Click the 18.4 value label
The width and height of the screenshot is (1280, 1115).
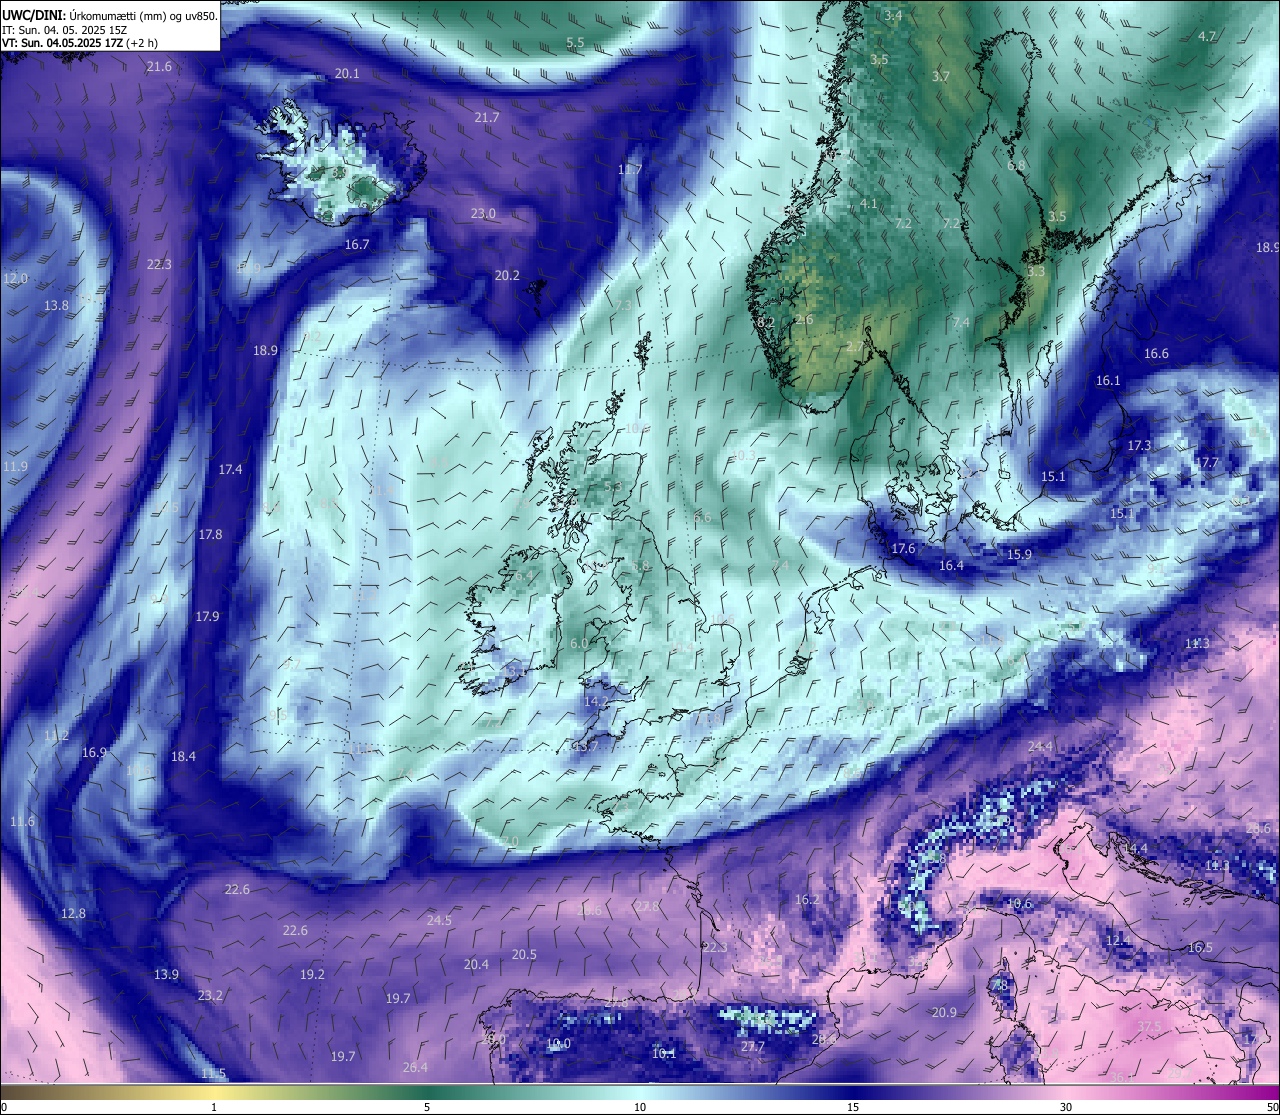click(x=183, y=757)
